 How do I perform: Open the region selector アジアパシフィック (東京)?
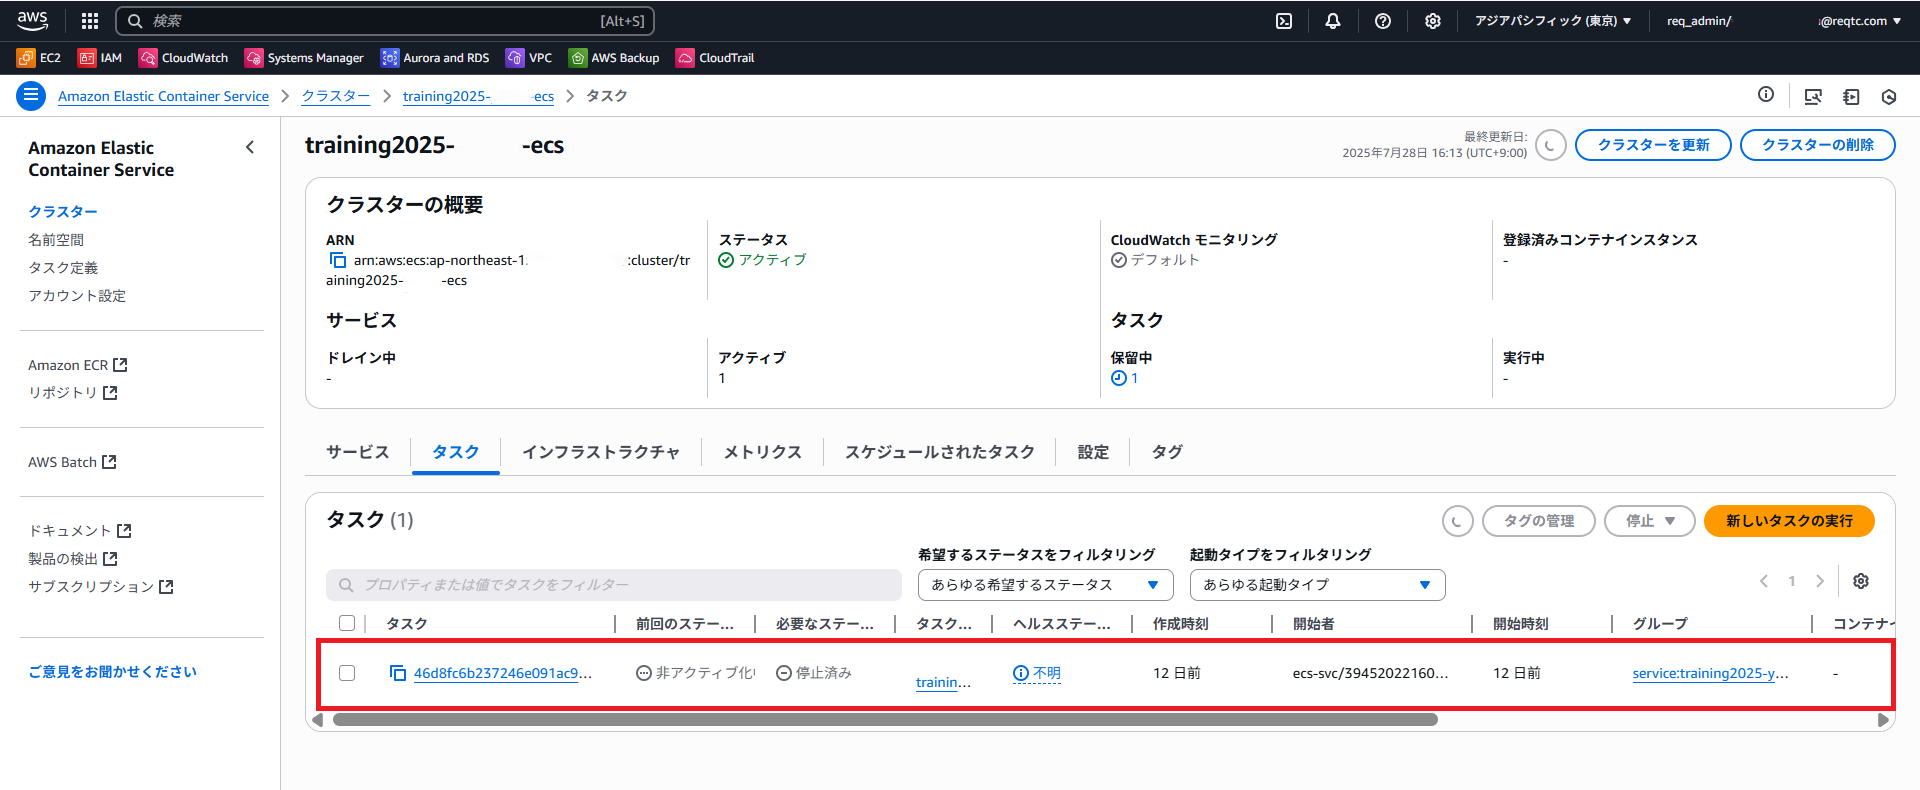(x=1553, y=21)
